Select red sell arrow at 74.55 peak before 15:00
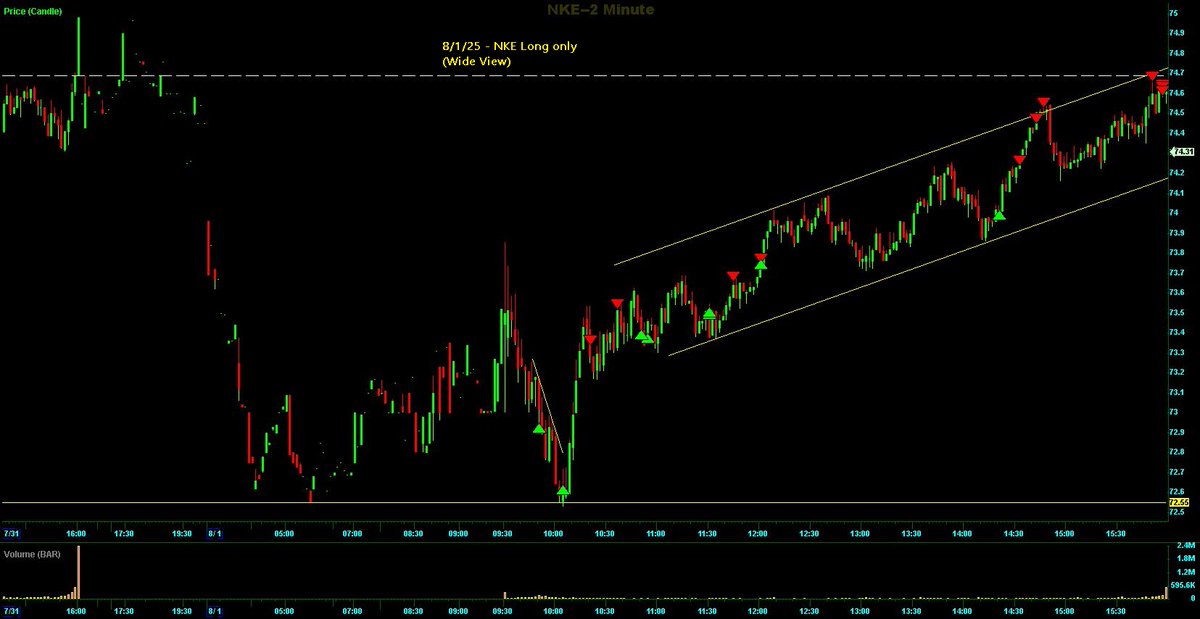The width and height of the screenshot is (1200, 619). (1043, 102)
